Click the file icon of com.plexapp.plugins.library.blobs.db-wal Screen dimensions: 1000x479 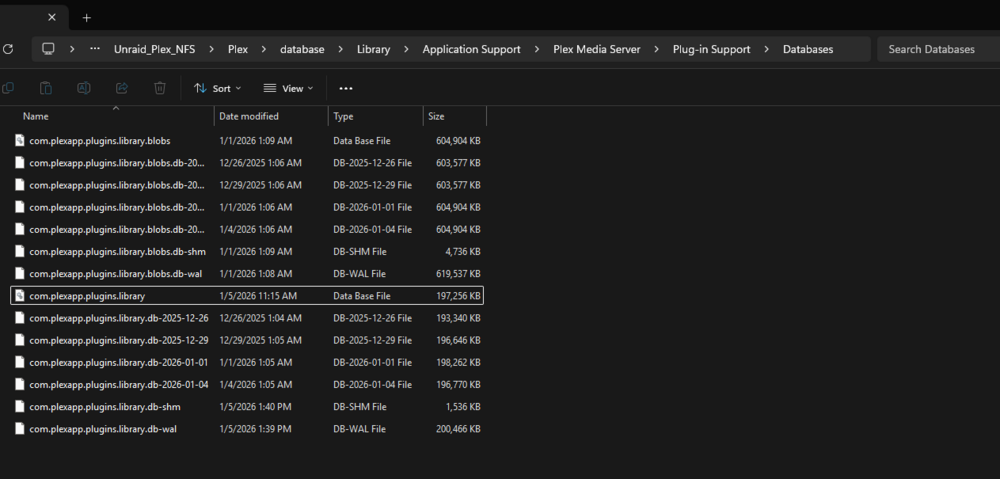click(x=20, y=274)
